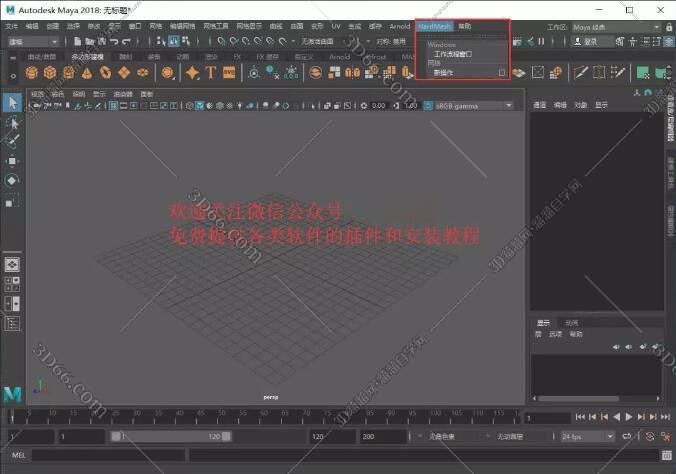Viewport: 676px width, 474px height.
Task: Toggle select by hierarchy mode
Action: coord(161,41)
